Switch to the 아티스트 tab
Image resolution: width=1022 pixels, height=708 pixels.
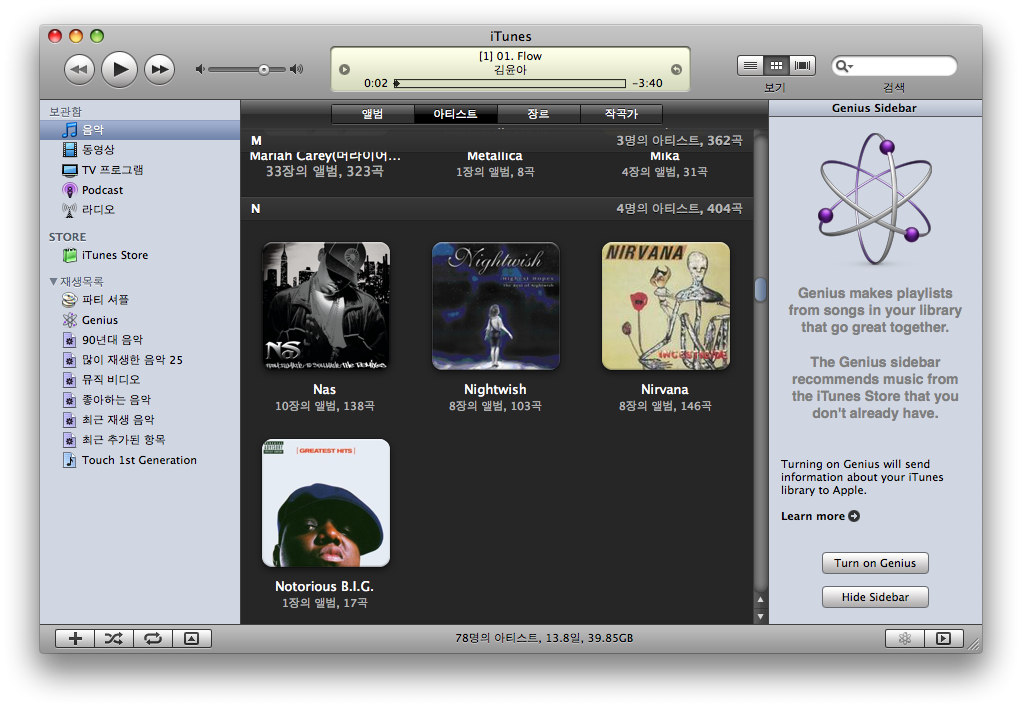pos(456,113)
